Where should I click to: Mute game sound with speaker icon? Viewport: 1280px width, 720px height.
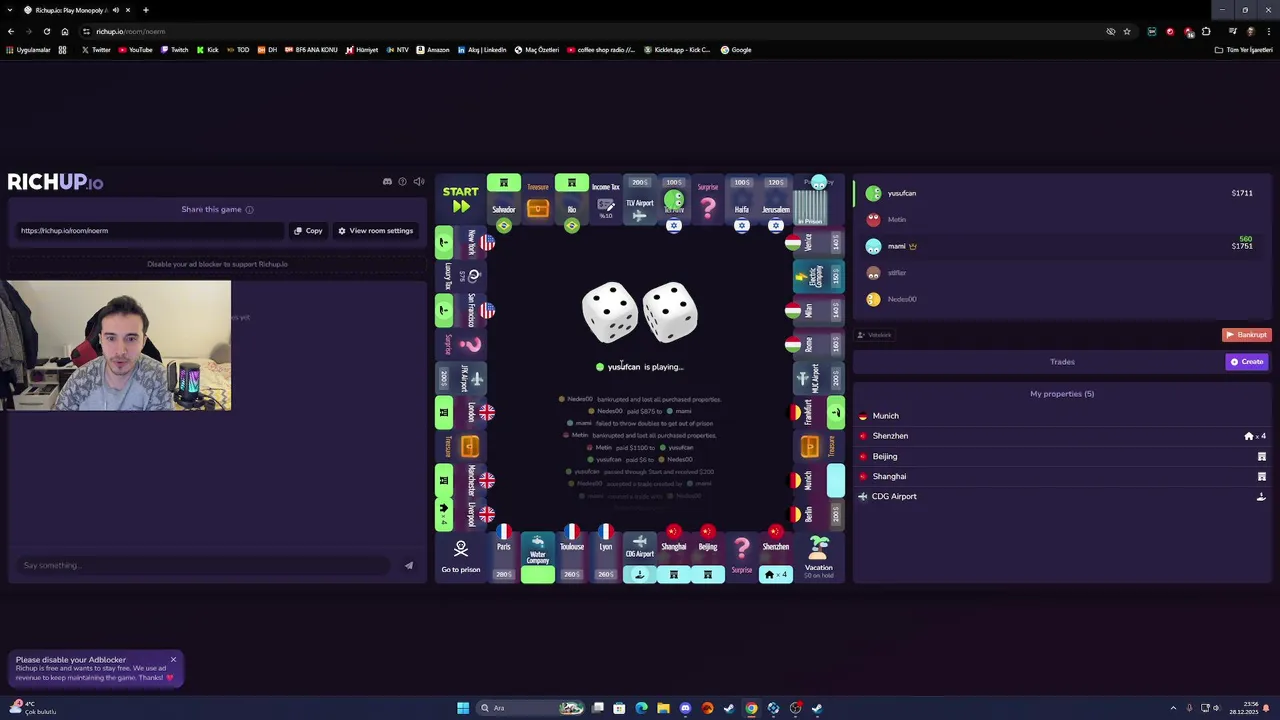pyautogui.click(x=419, y=182)
